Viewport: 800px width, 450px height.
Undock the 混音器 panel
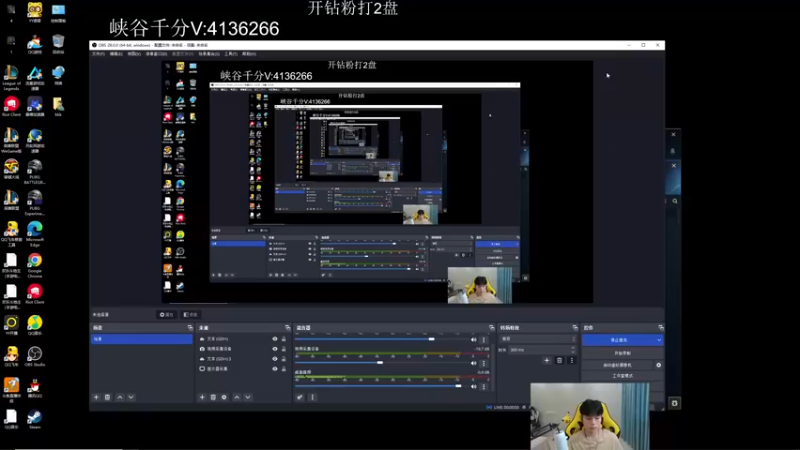tap(492, 328)
